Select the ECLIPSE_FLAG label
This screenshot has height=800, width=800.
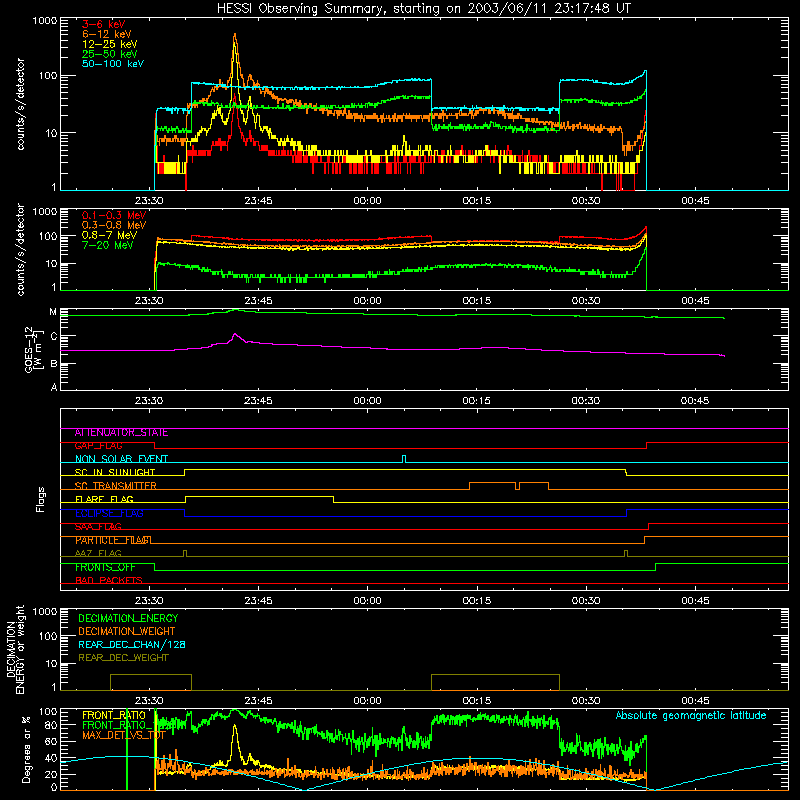click(x=109, y=513)
